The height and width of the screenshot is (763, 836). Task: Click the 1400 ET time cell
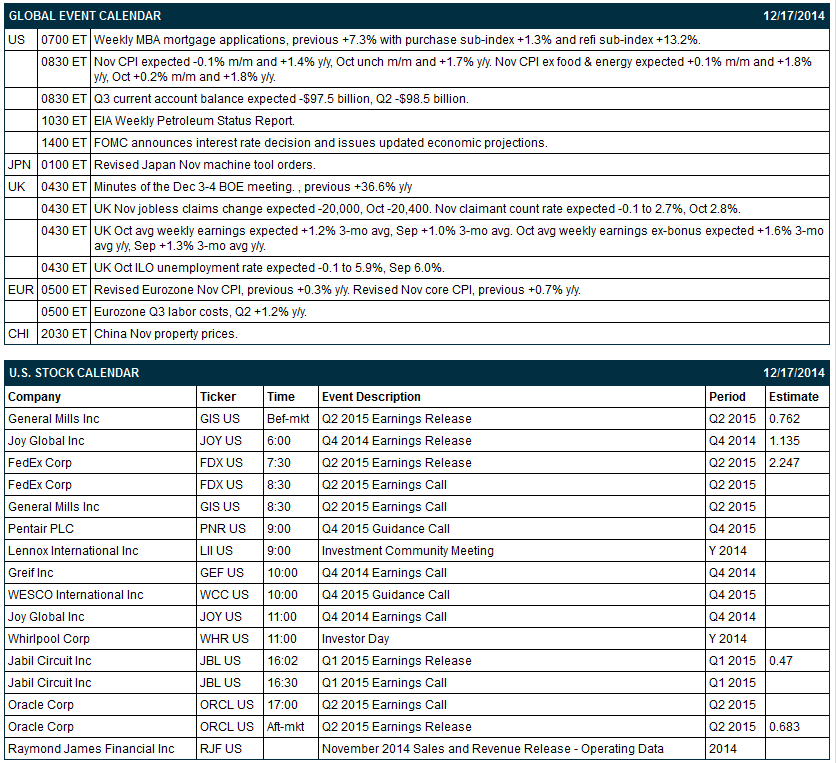(x=64, y=143)
